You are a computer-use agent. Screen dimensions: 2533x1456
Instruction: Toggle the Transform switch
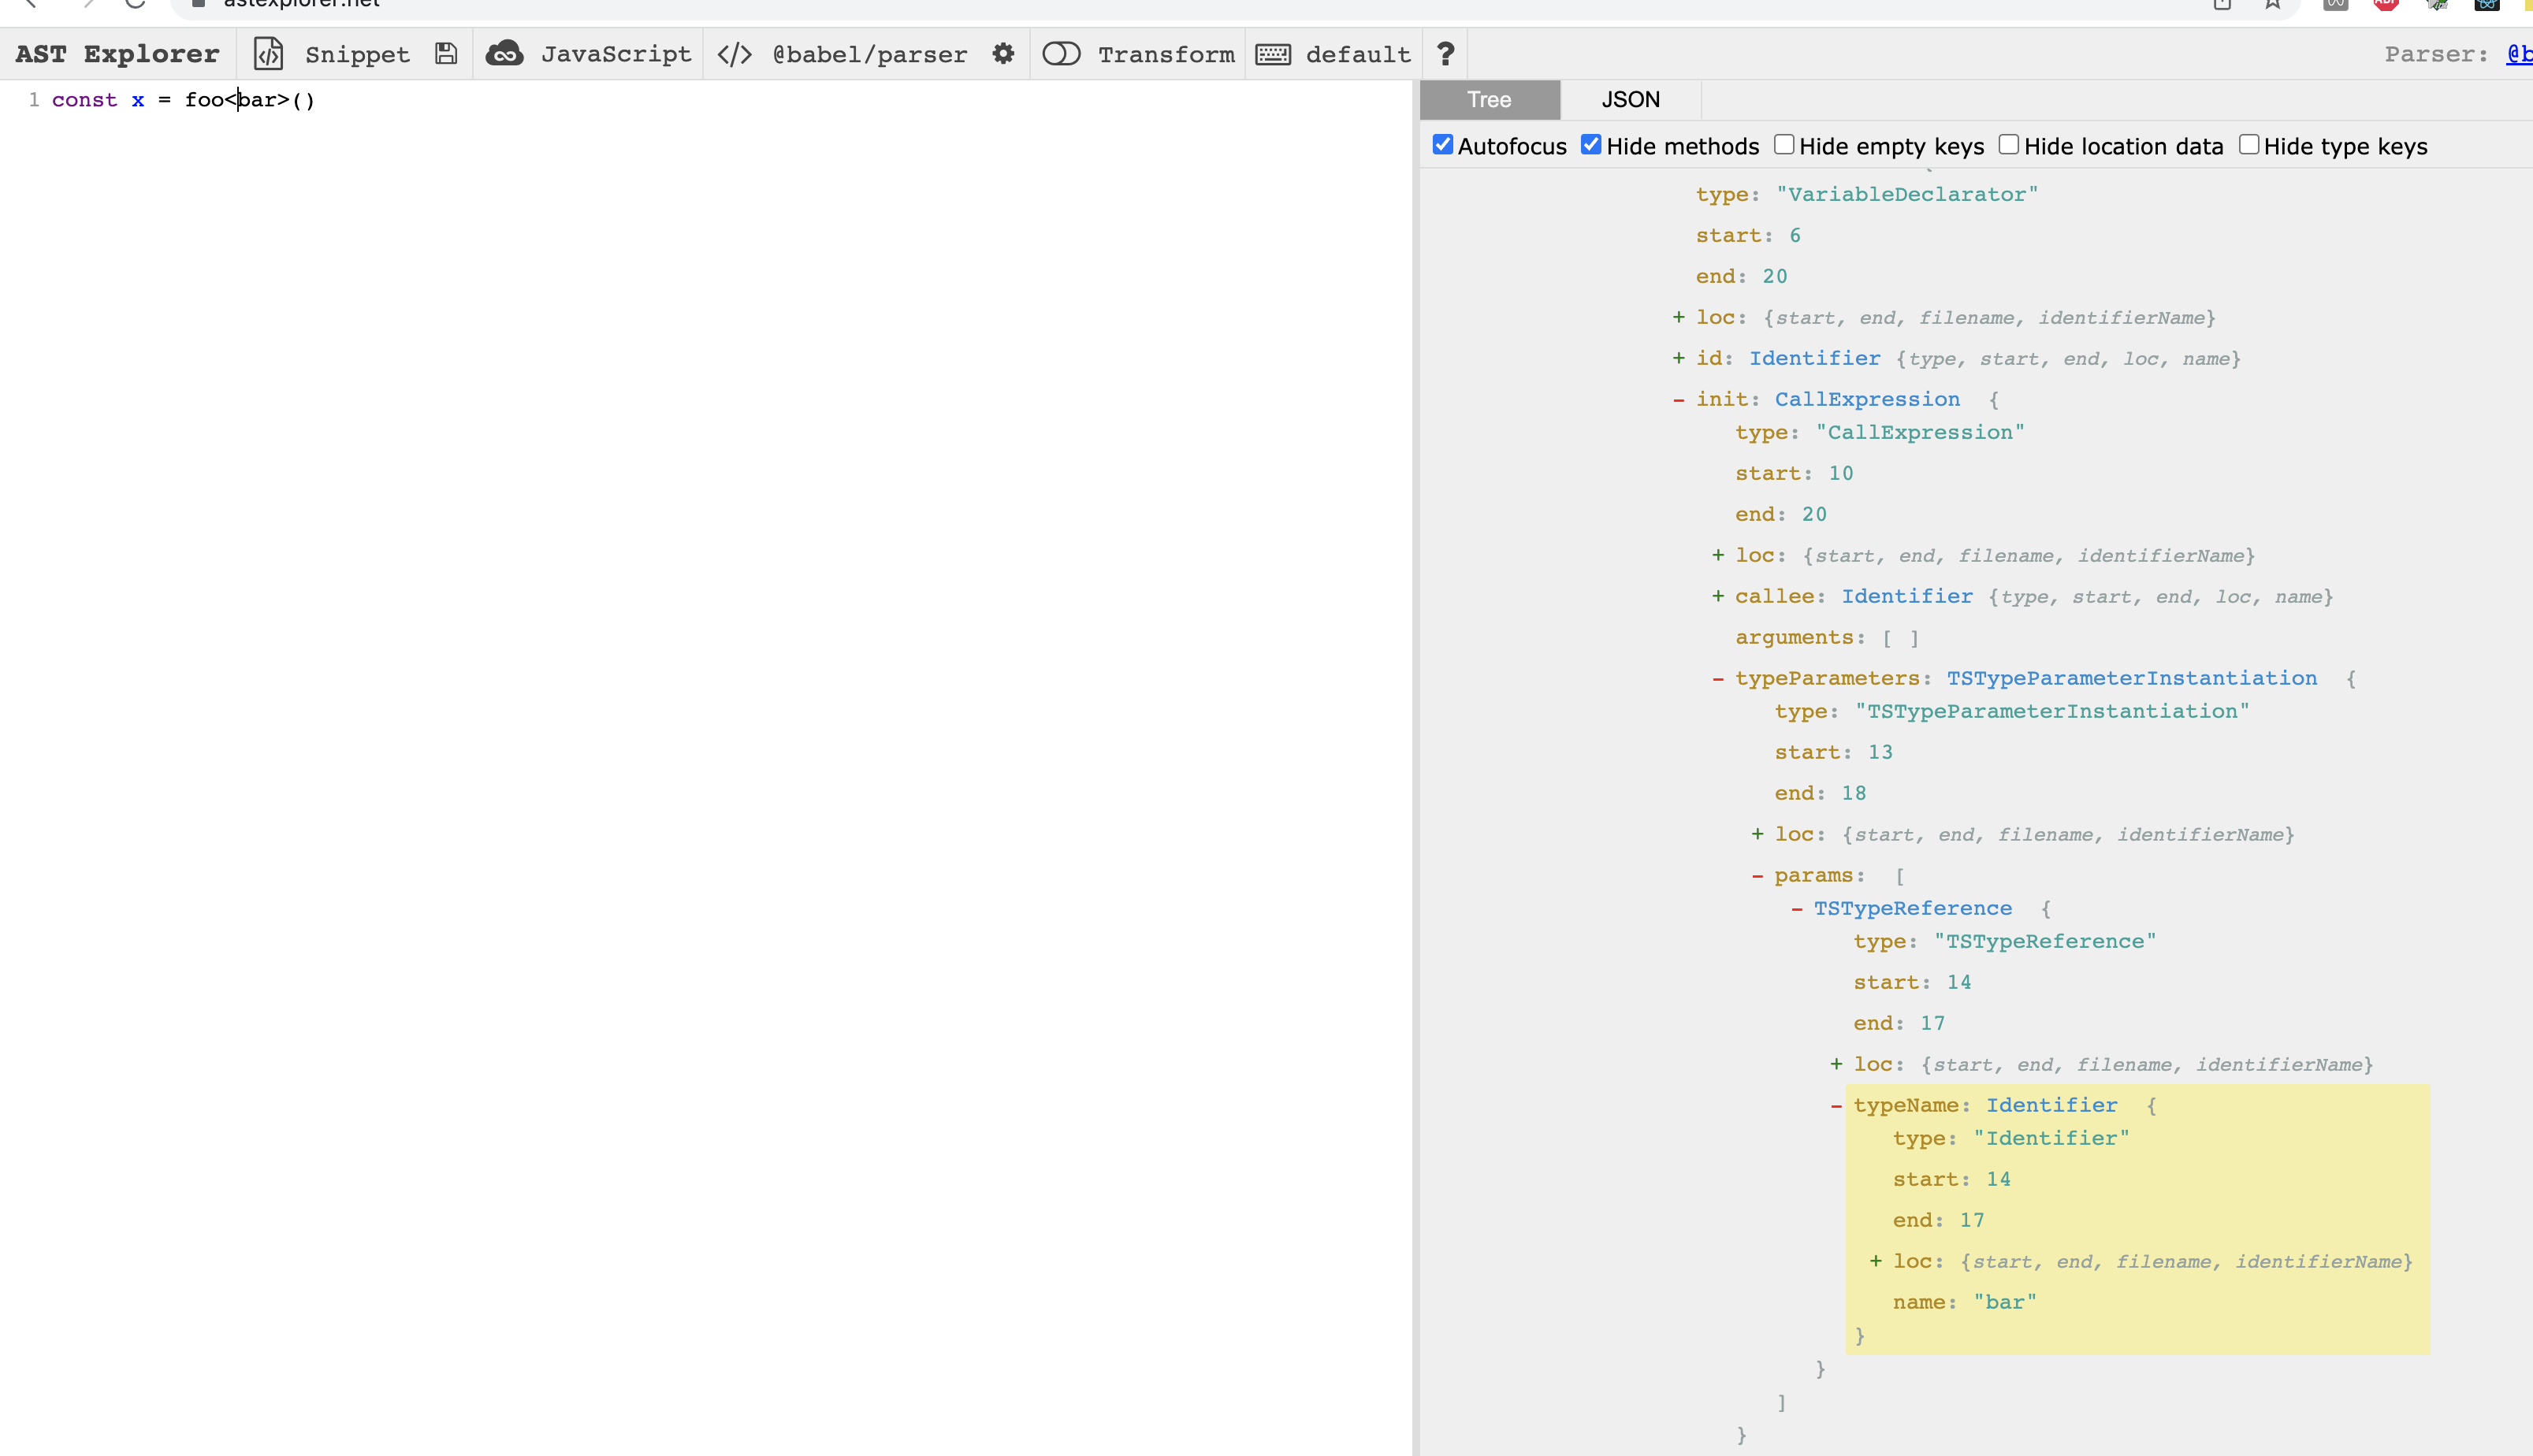tap(1061, 54)
